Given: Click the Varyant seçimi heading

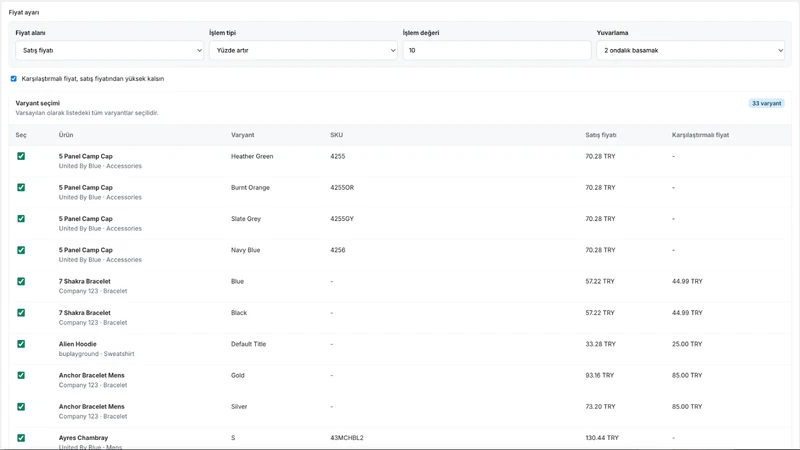Looking at the screenshot, I should point(37,103).
